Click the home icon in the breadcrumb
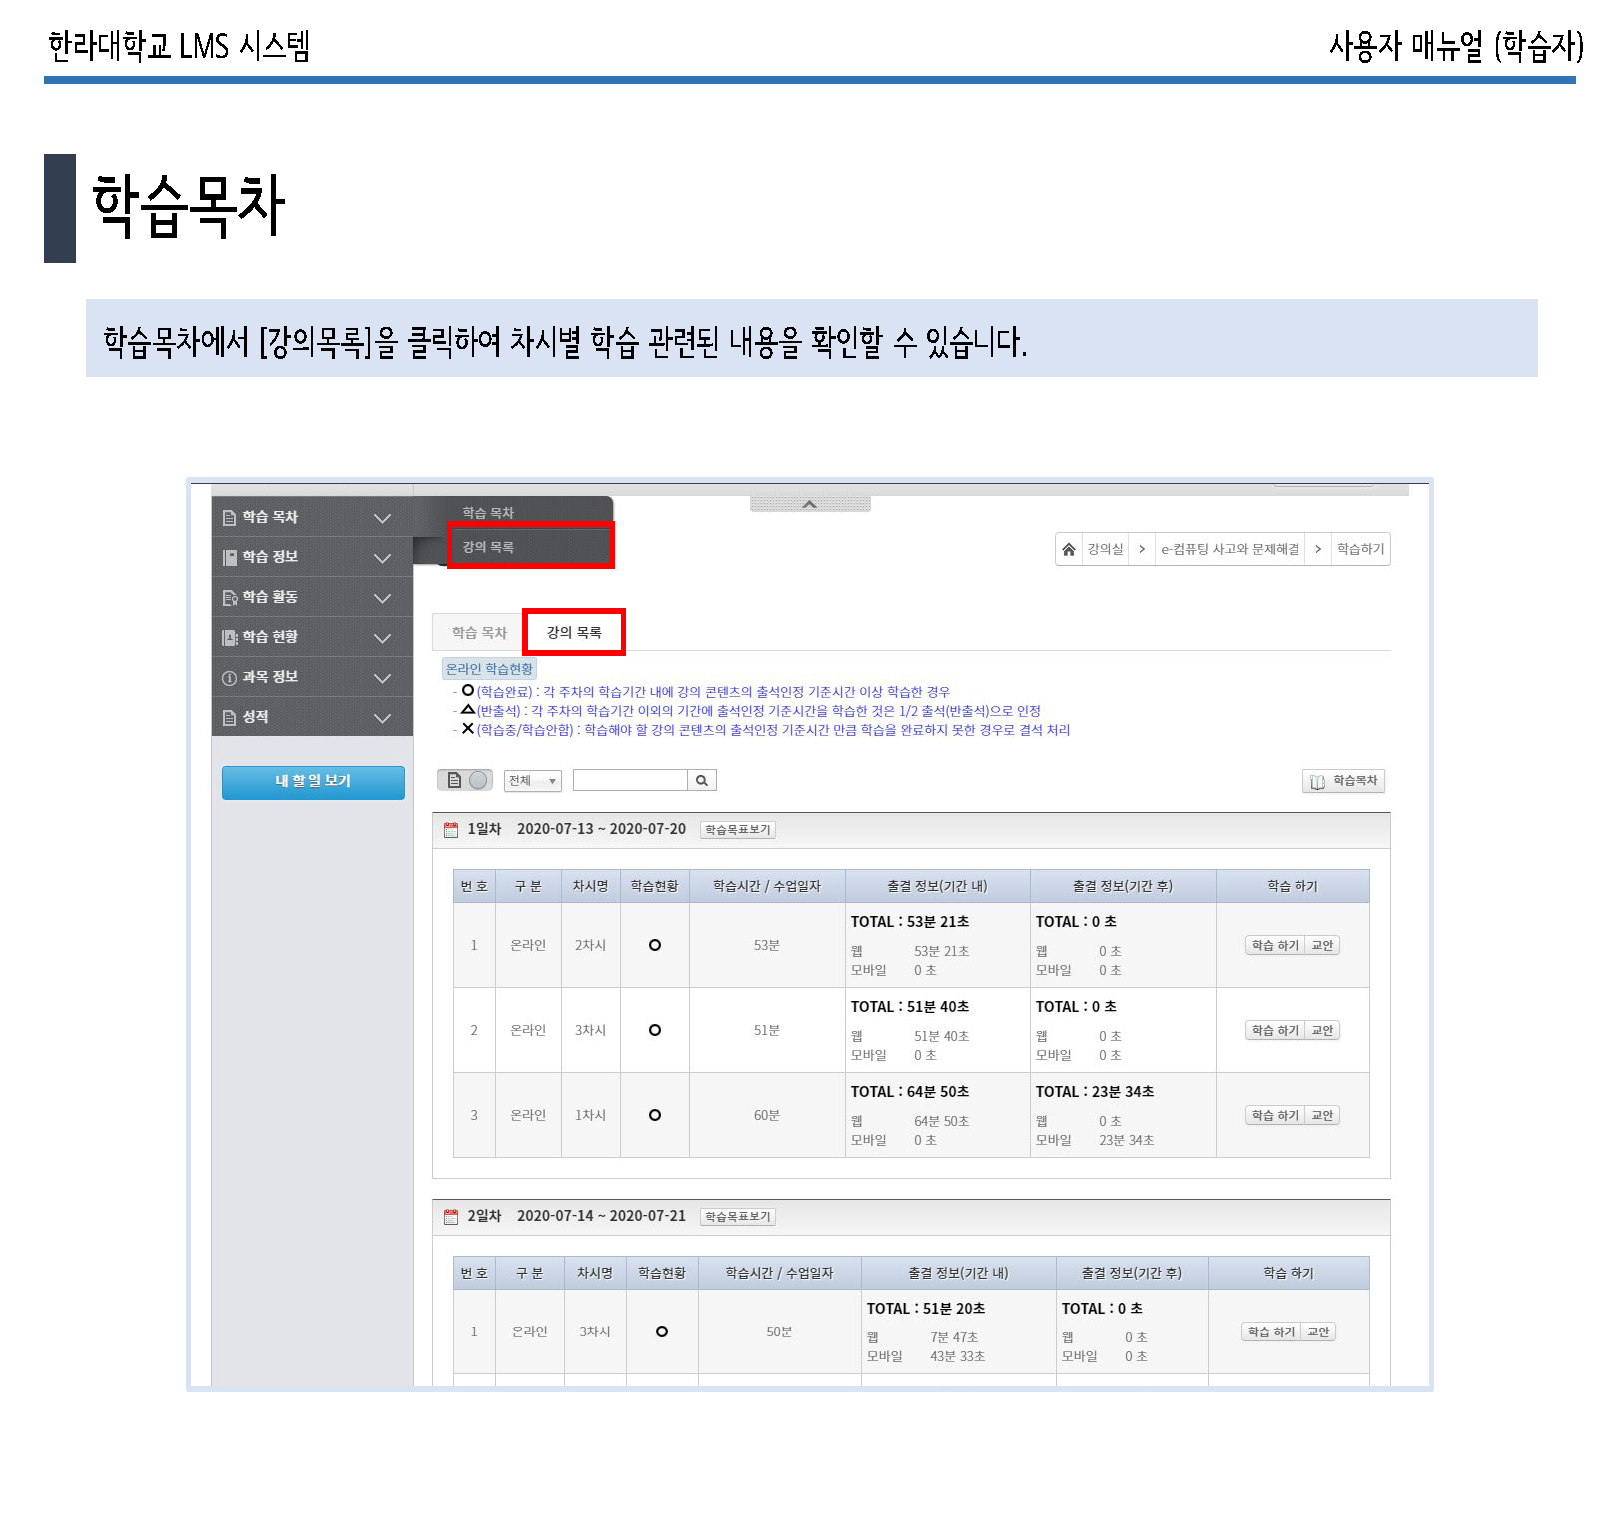 click(x=1069, y=549)
